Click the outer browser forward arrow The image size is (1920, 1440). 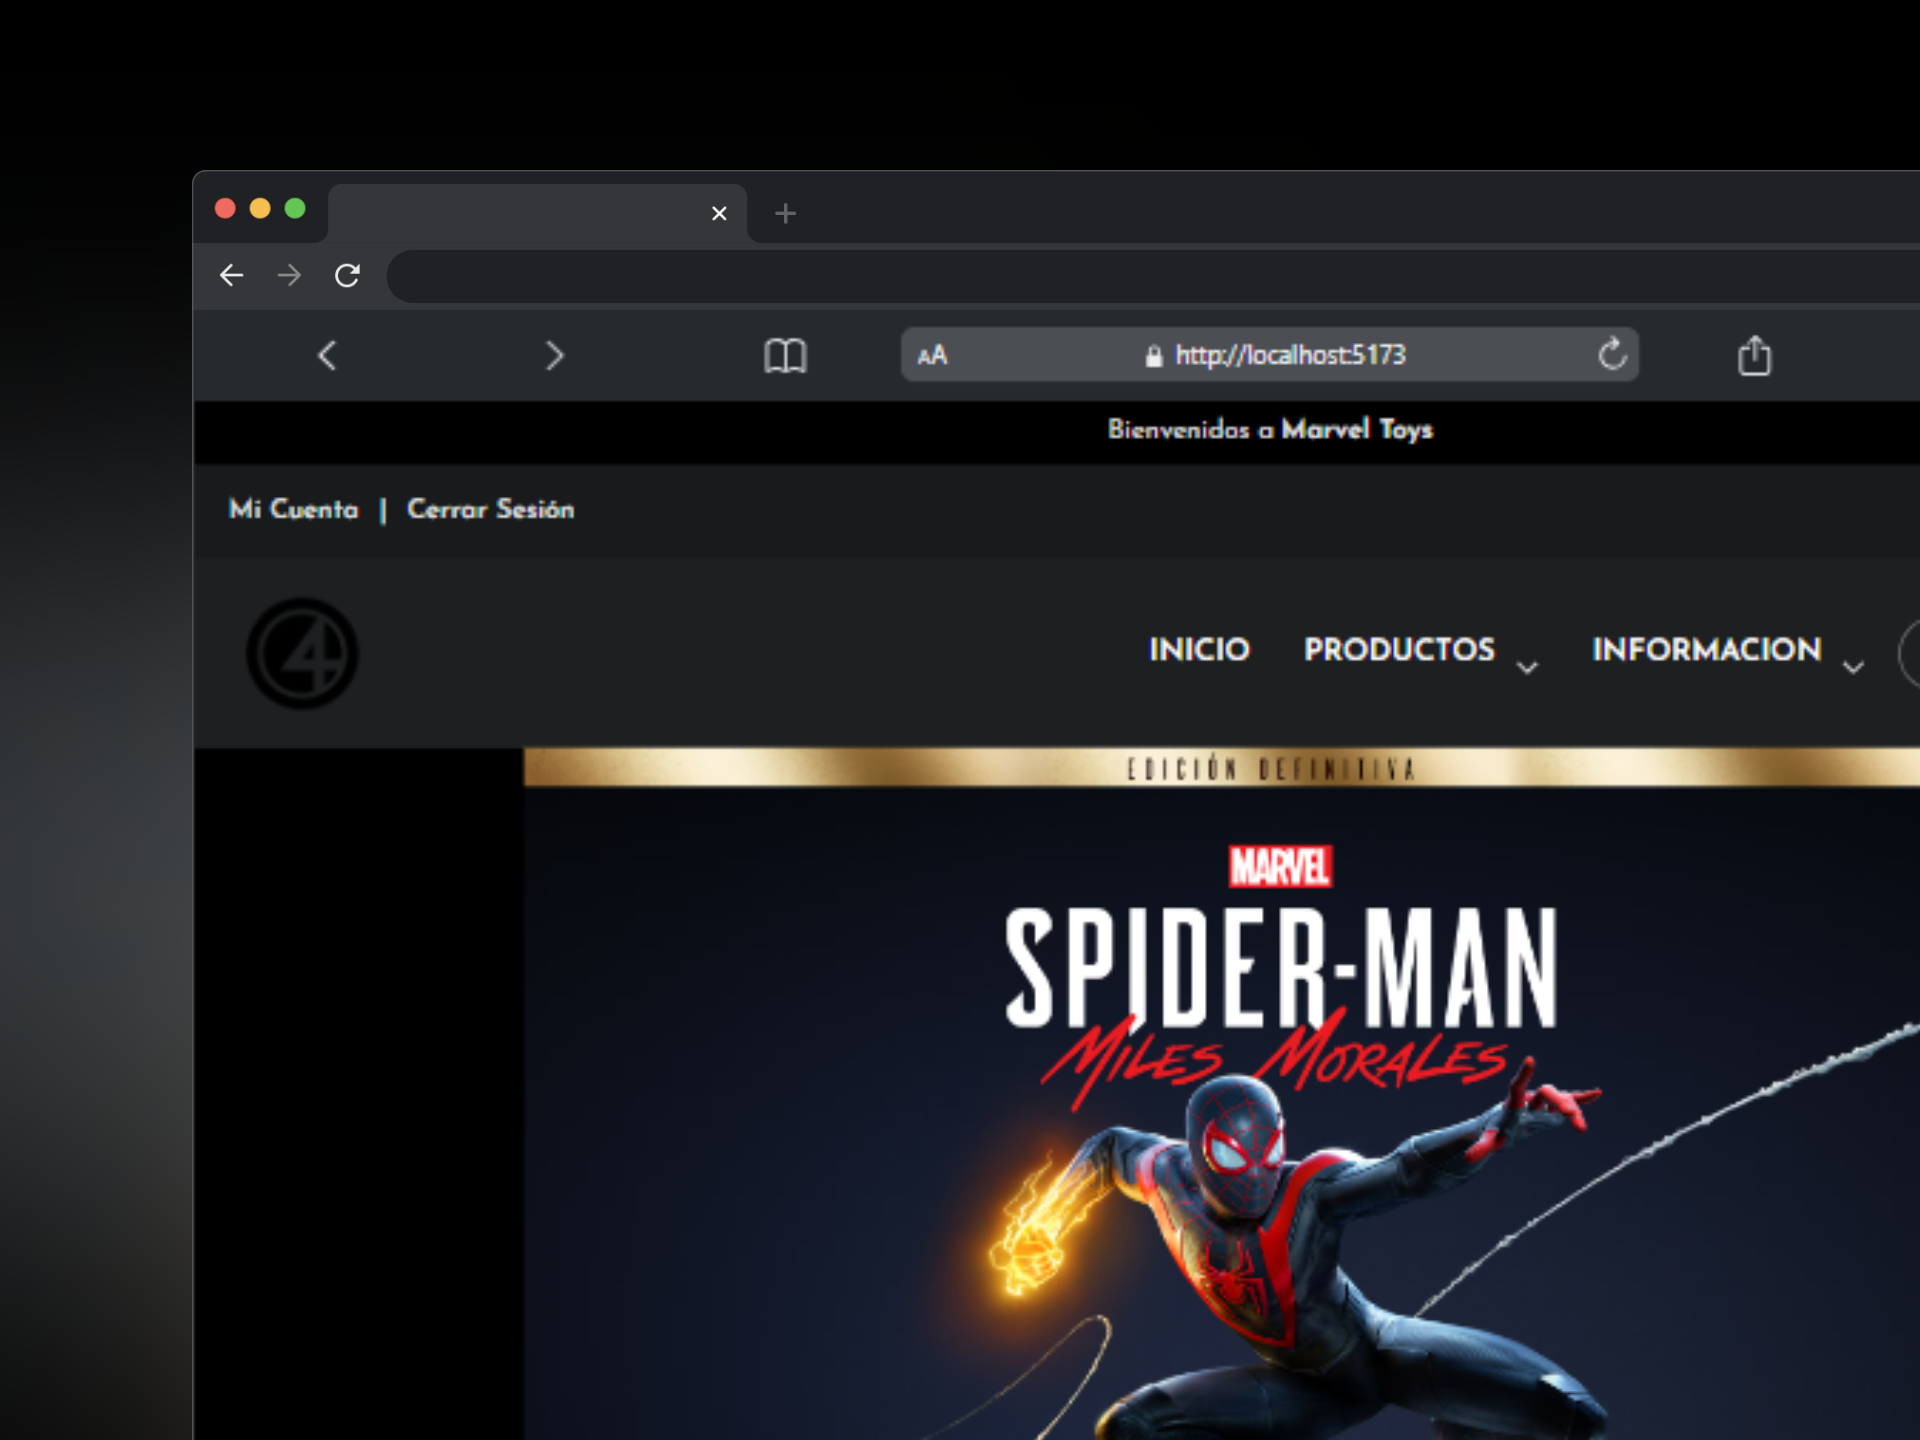289,275
